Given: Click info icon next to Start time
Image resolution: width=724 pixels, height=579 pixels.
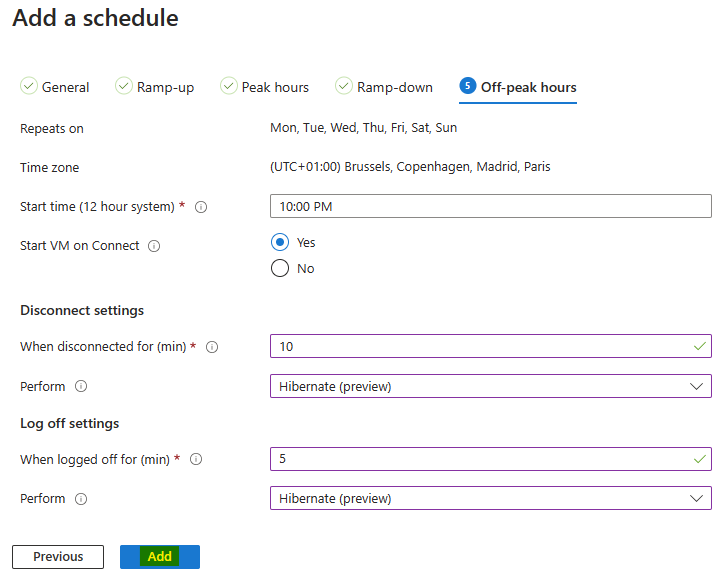Looking at the screenshot, I should [x=201, y=207].
